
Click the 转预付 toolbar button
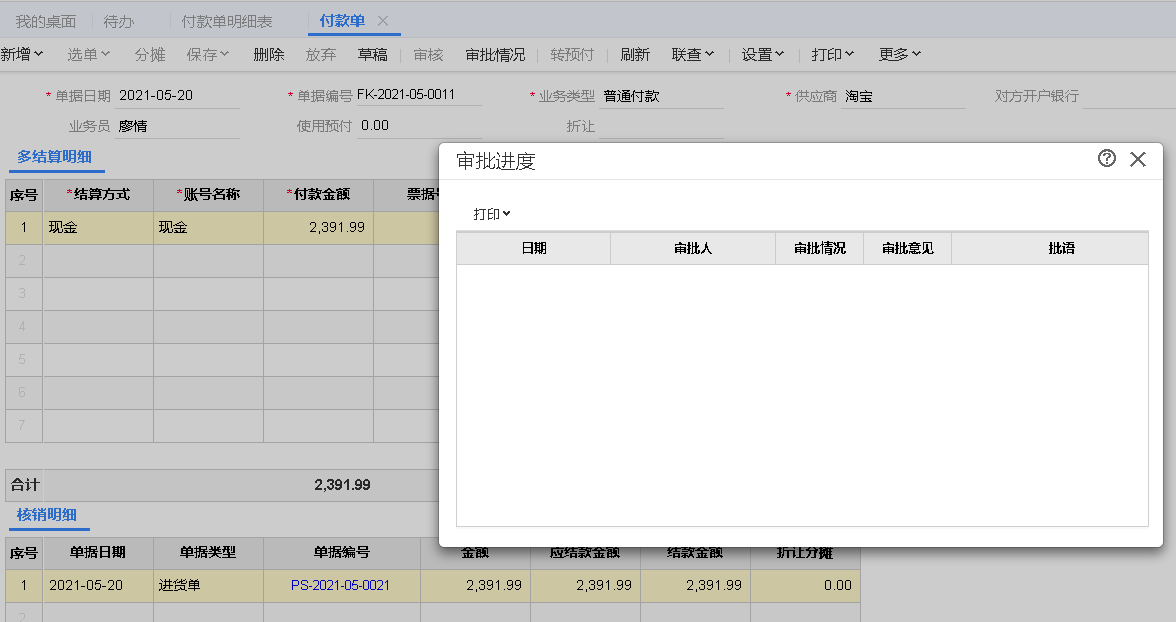pyautogui.click(x=572, y=54)
